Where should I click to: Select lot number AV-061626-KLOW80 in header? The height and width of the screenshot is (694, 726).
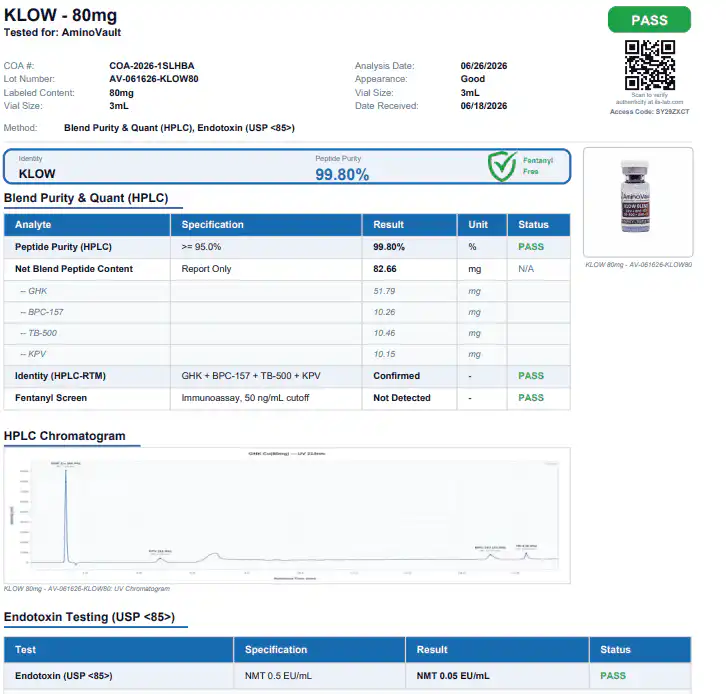pyautogui.click(x=154, y=79)
